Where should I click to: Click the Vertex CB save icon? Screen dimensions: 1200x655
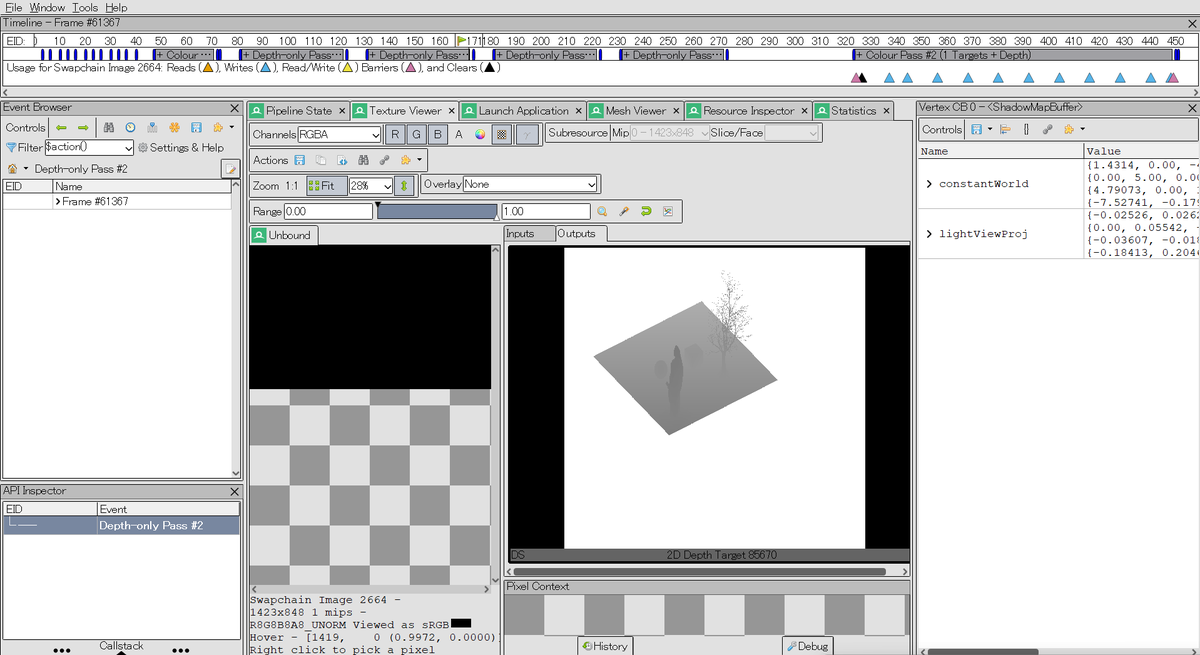point(977,129)
